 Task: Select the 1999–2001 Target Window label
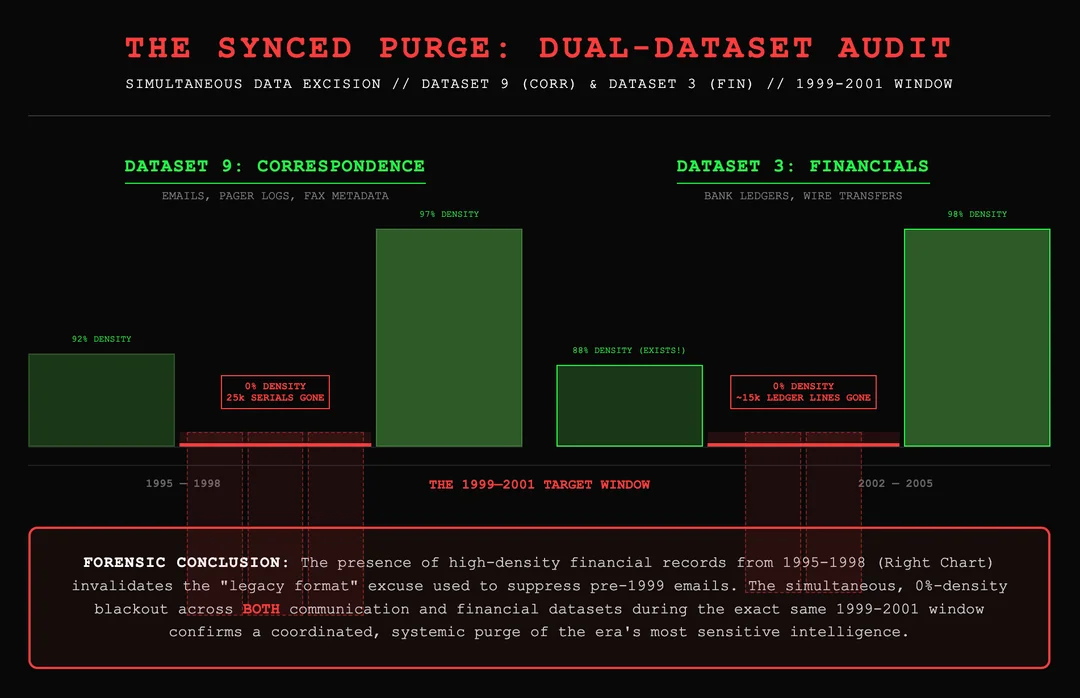point(539,485)
